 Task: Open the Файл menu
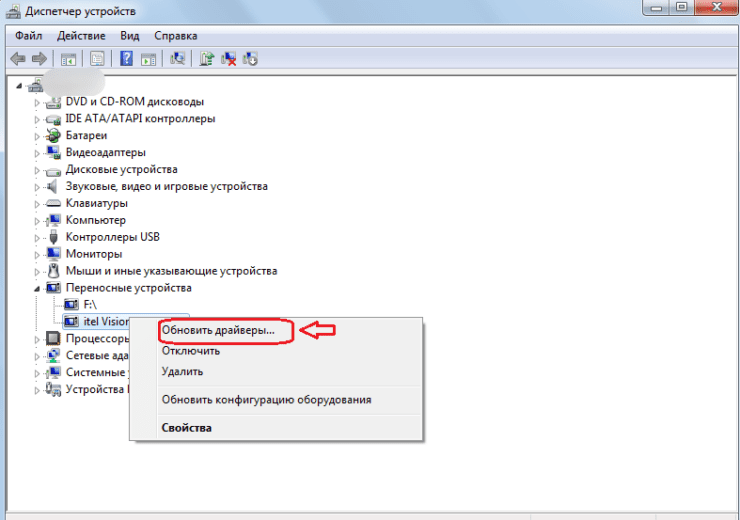pyautogui.click(x=28, y=36)
